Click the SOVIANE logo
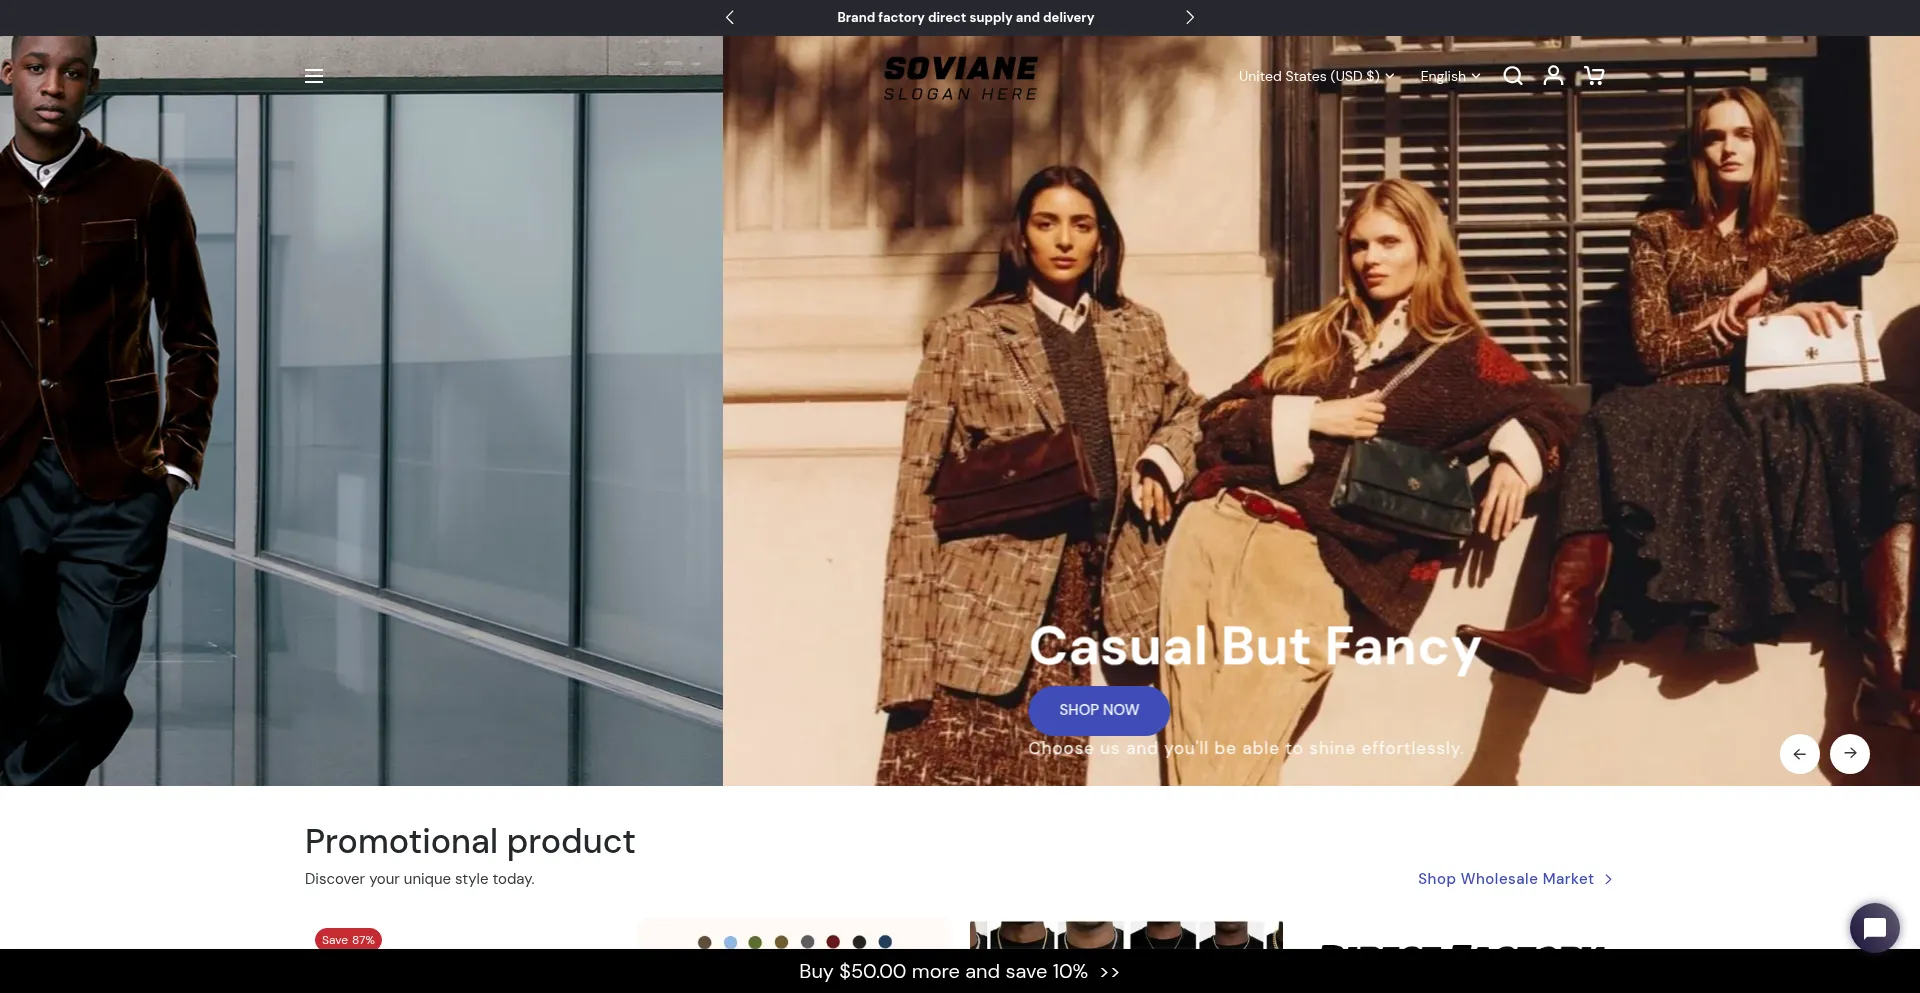Screen dimensions: 1920x993 pyautogui.click(x=960, y=78)
